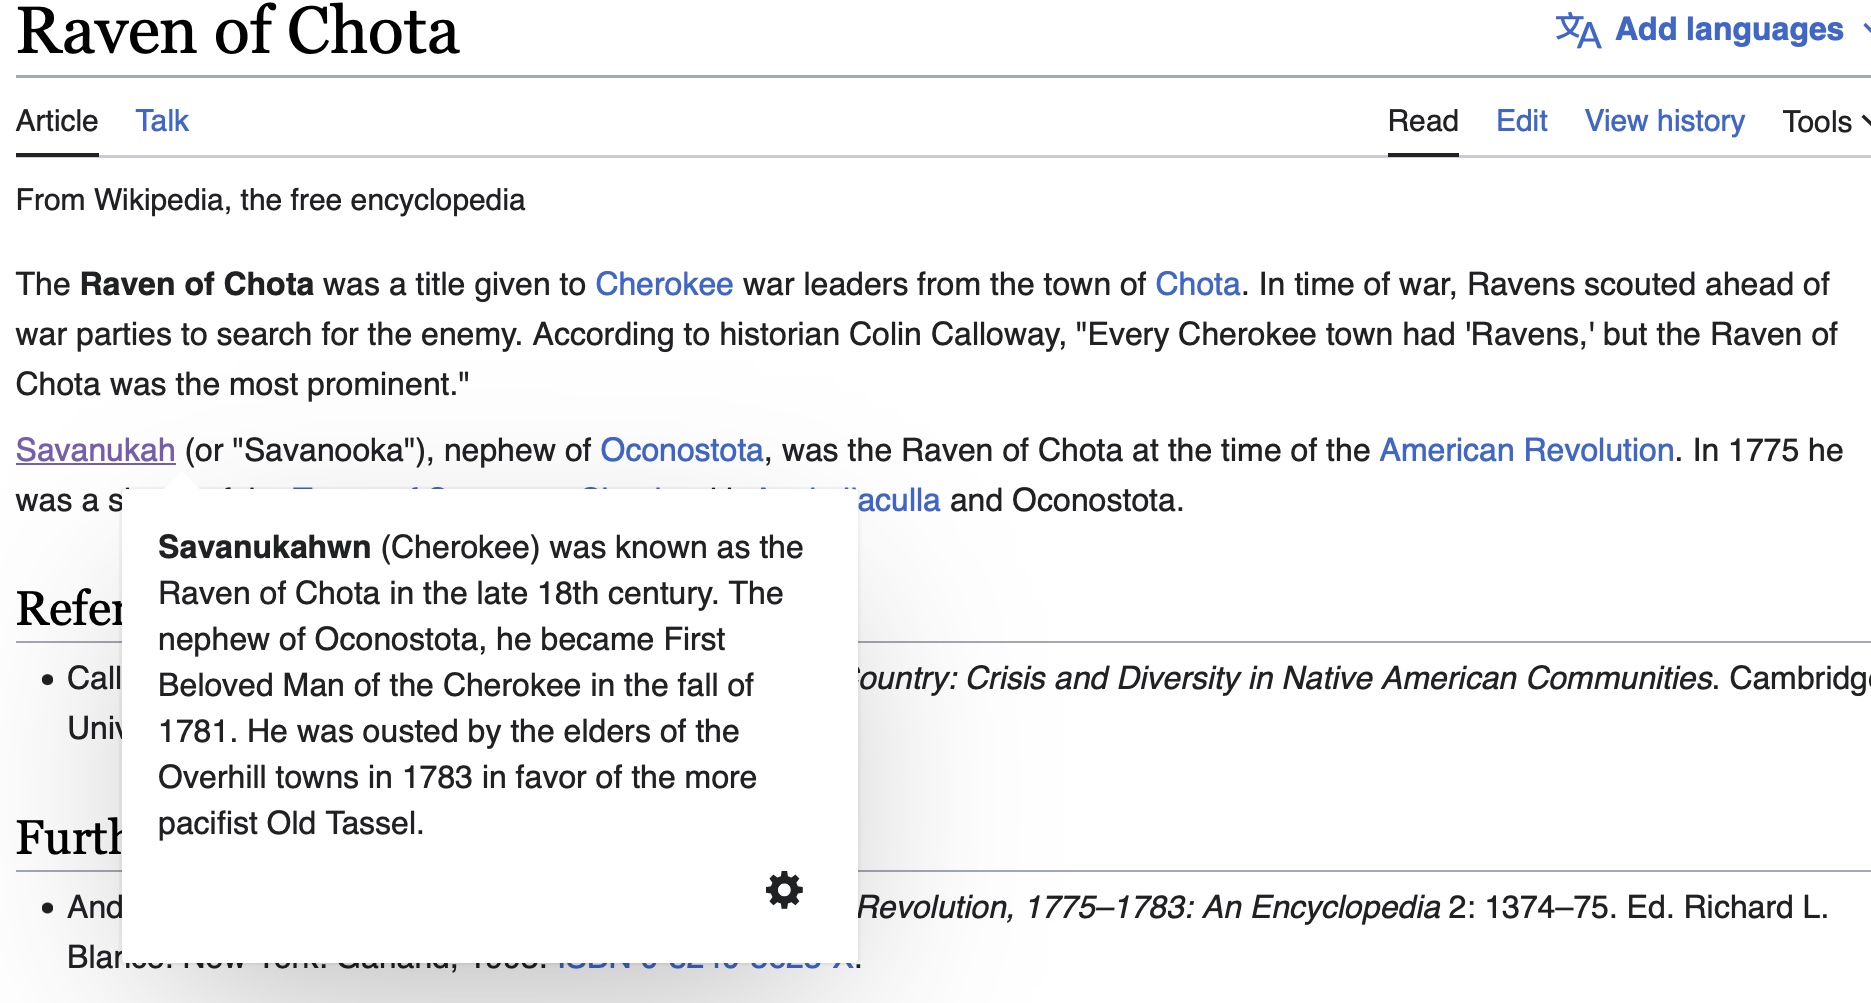Expand the Add languages dropdown
Screen dimensions: 1871x1003
click(1729, 29)
